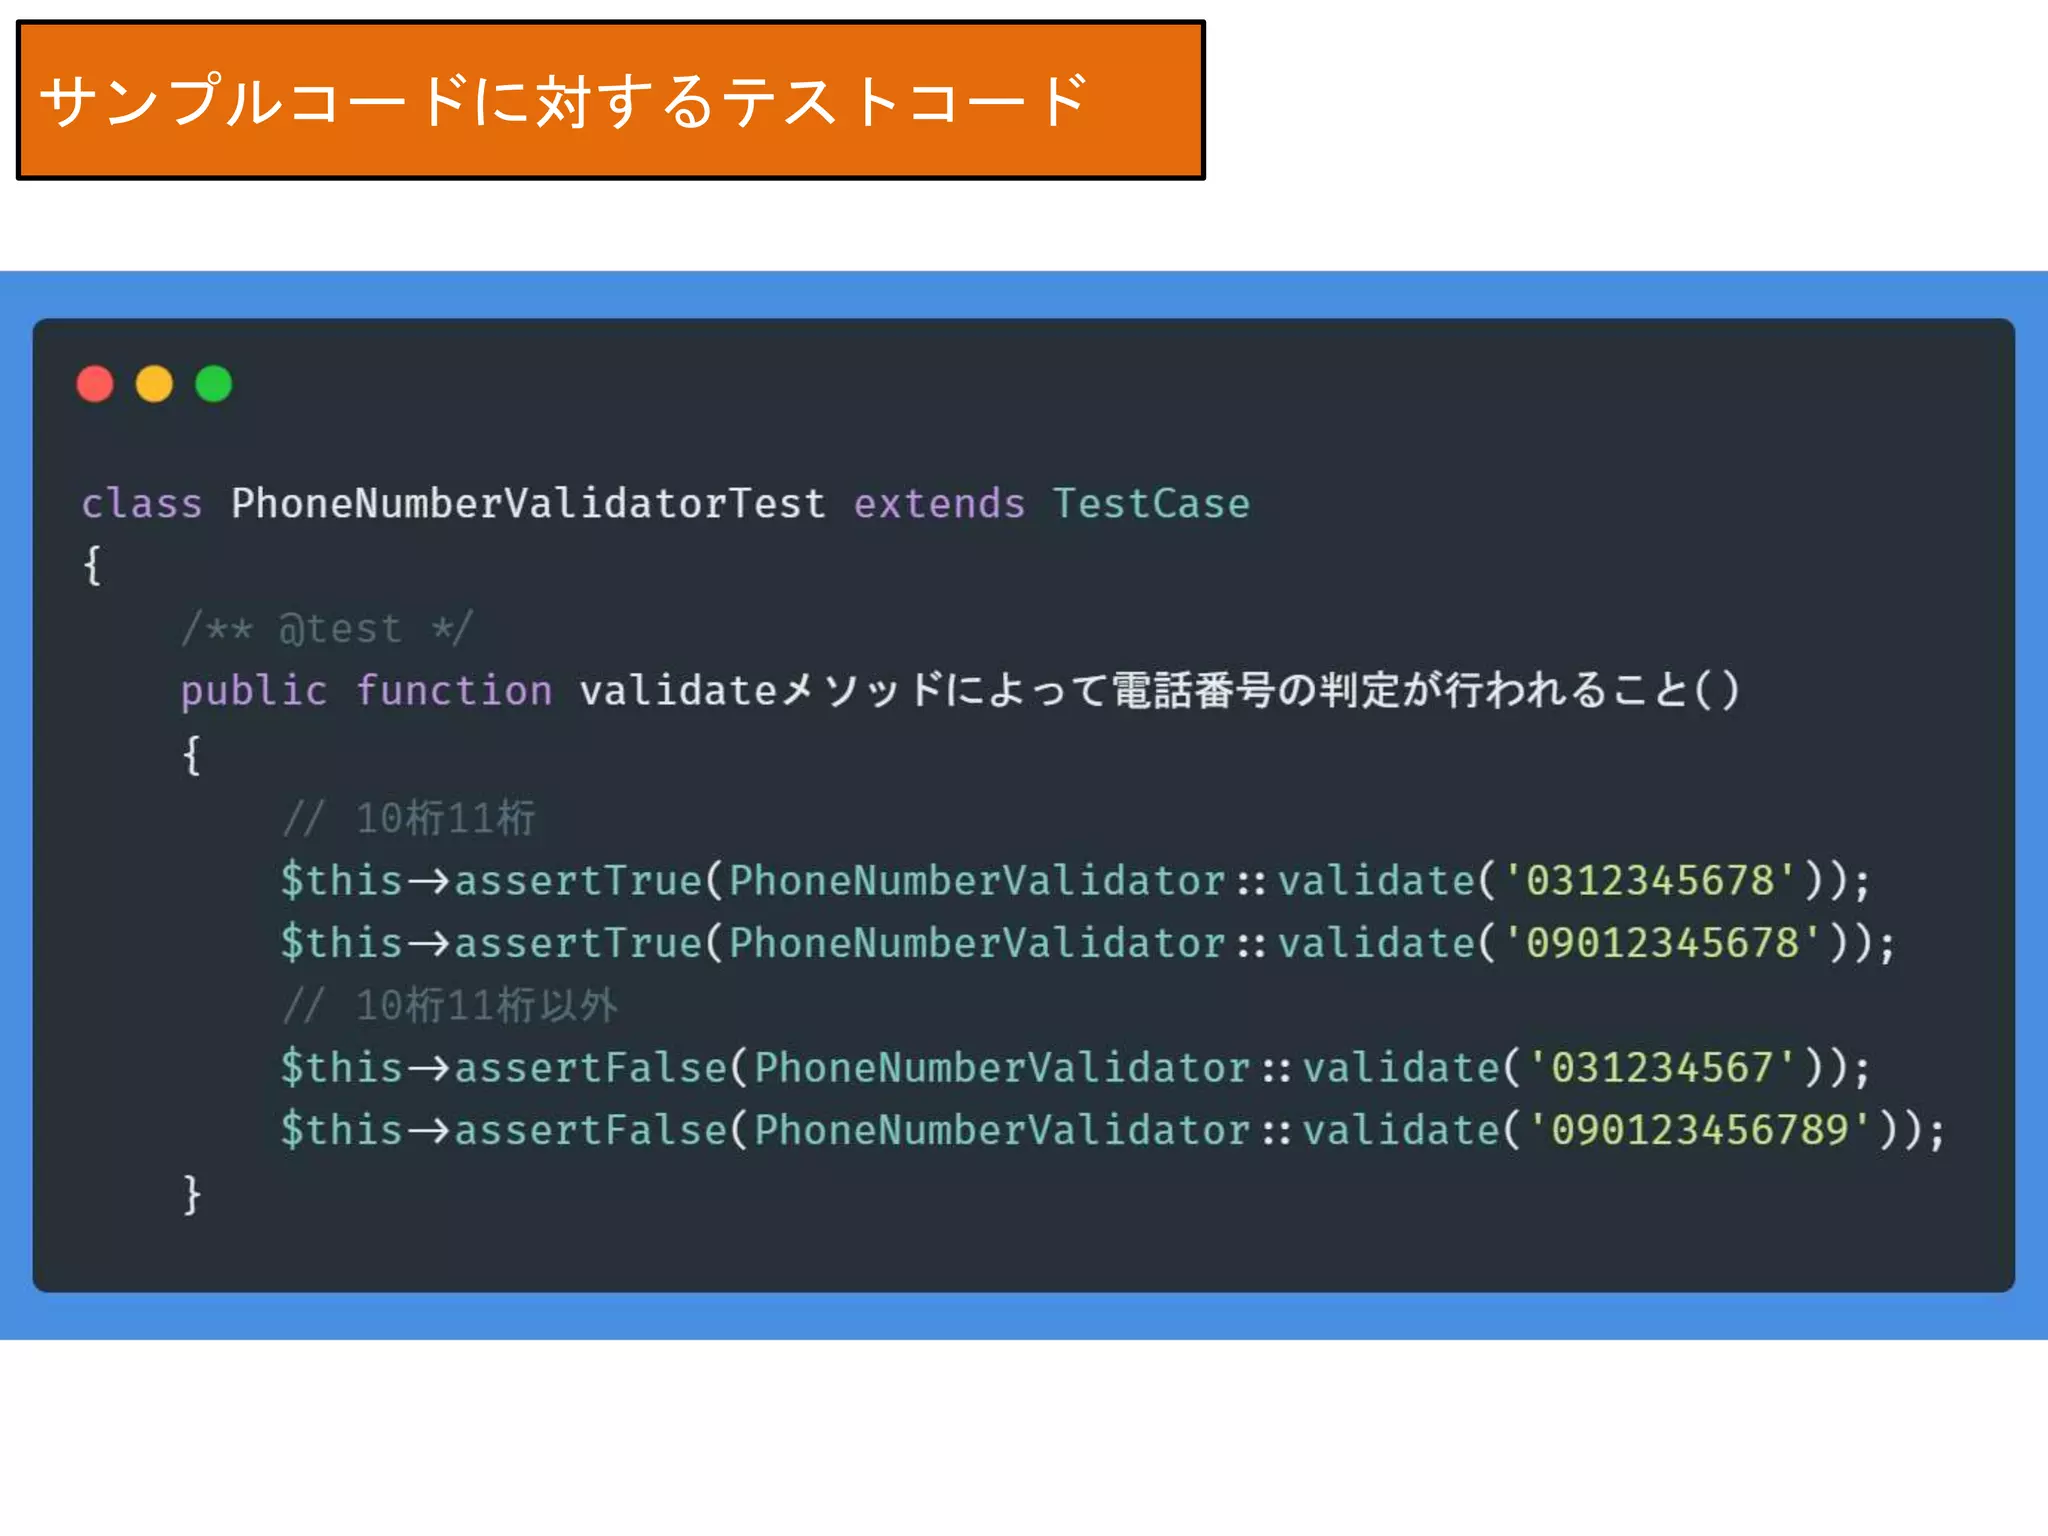Click the string '031234567' in first assertFalse
Viewport: 2048px width, 1536px height.
tap(1662, 1067)
